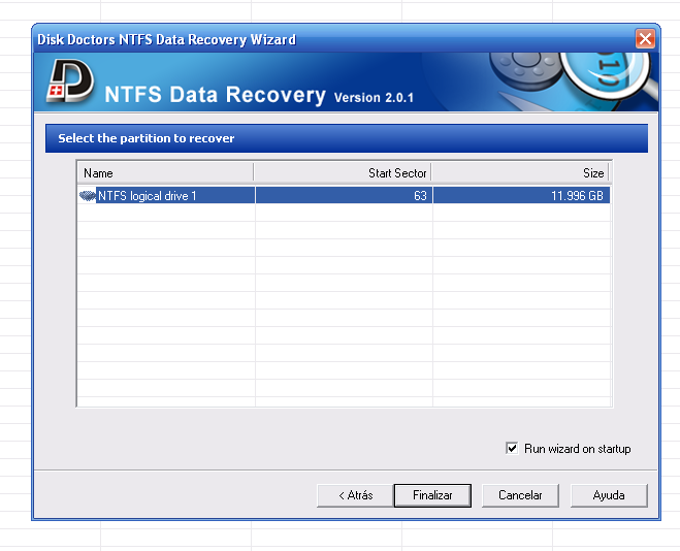Click the start sector value 63
This screenshot has width=680, height=551.
pos(420,196)
